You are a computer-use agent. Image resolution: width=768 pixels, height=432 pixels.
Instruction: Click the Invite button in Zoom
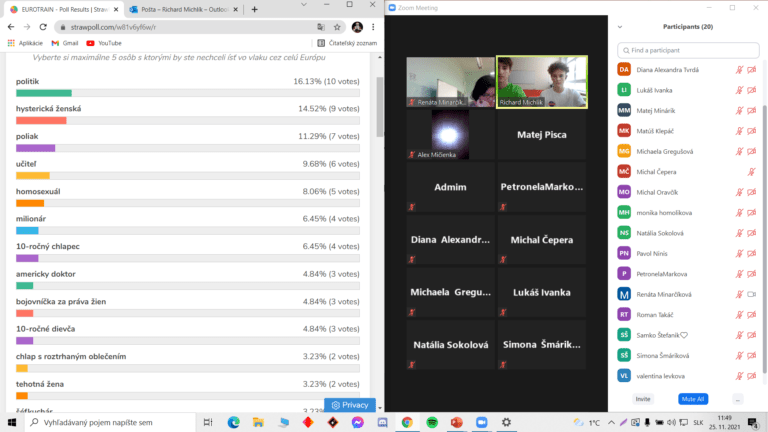point(643,399)
